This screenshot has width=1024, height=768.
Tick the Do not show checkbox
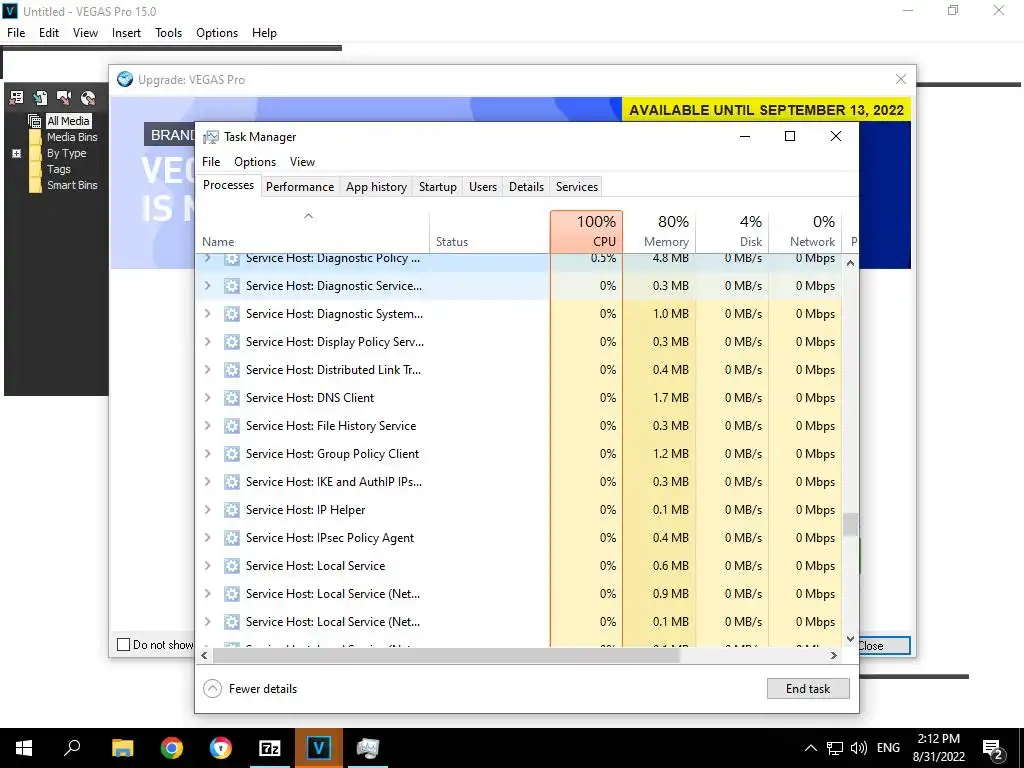[x=123, y=645]
